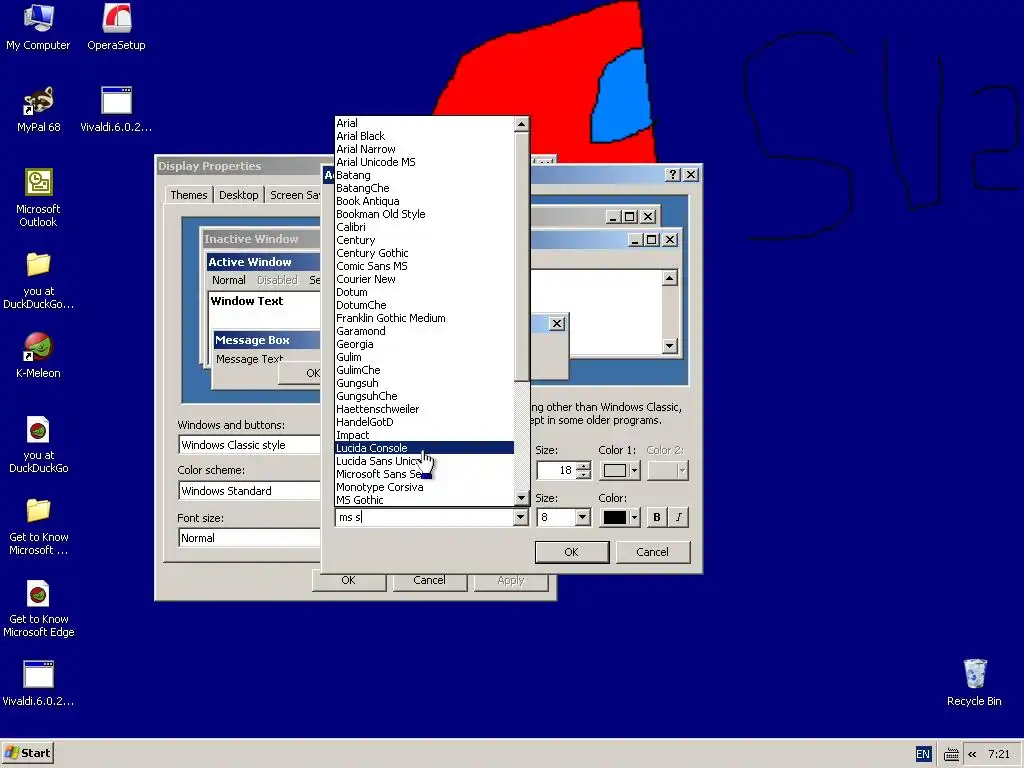Open My Computer desktop icon

(x=38, y=27)
